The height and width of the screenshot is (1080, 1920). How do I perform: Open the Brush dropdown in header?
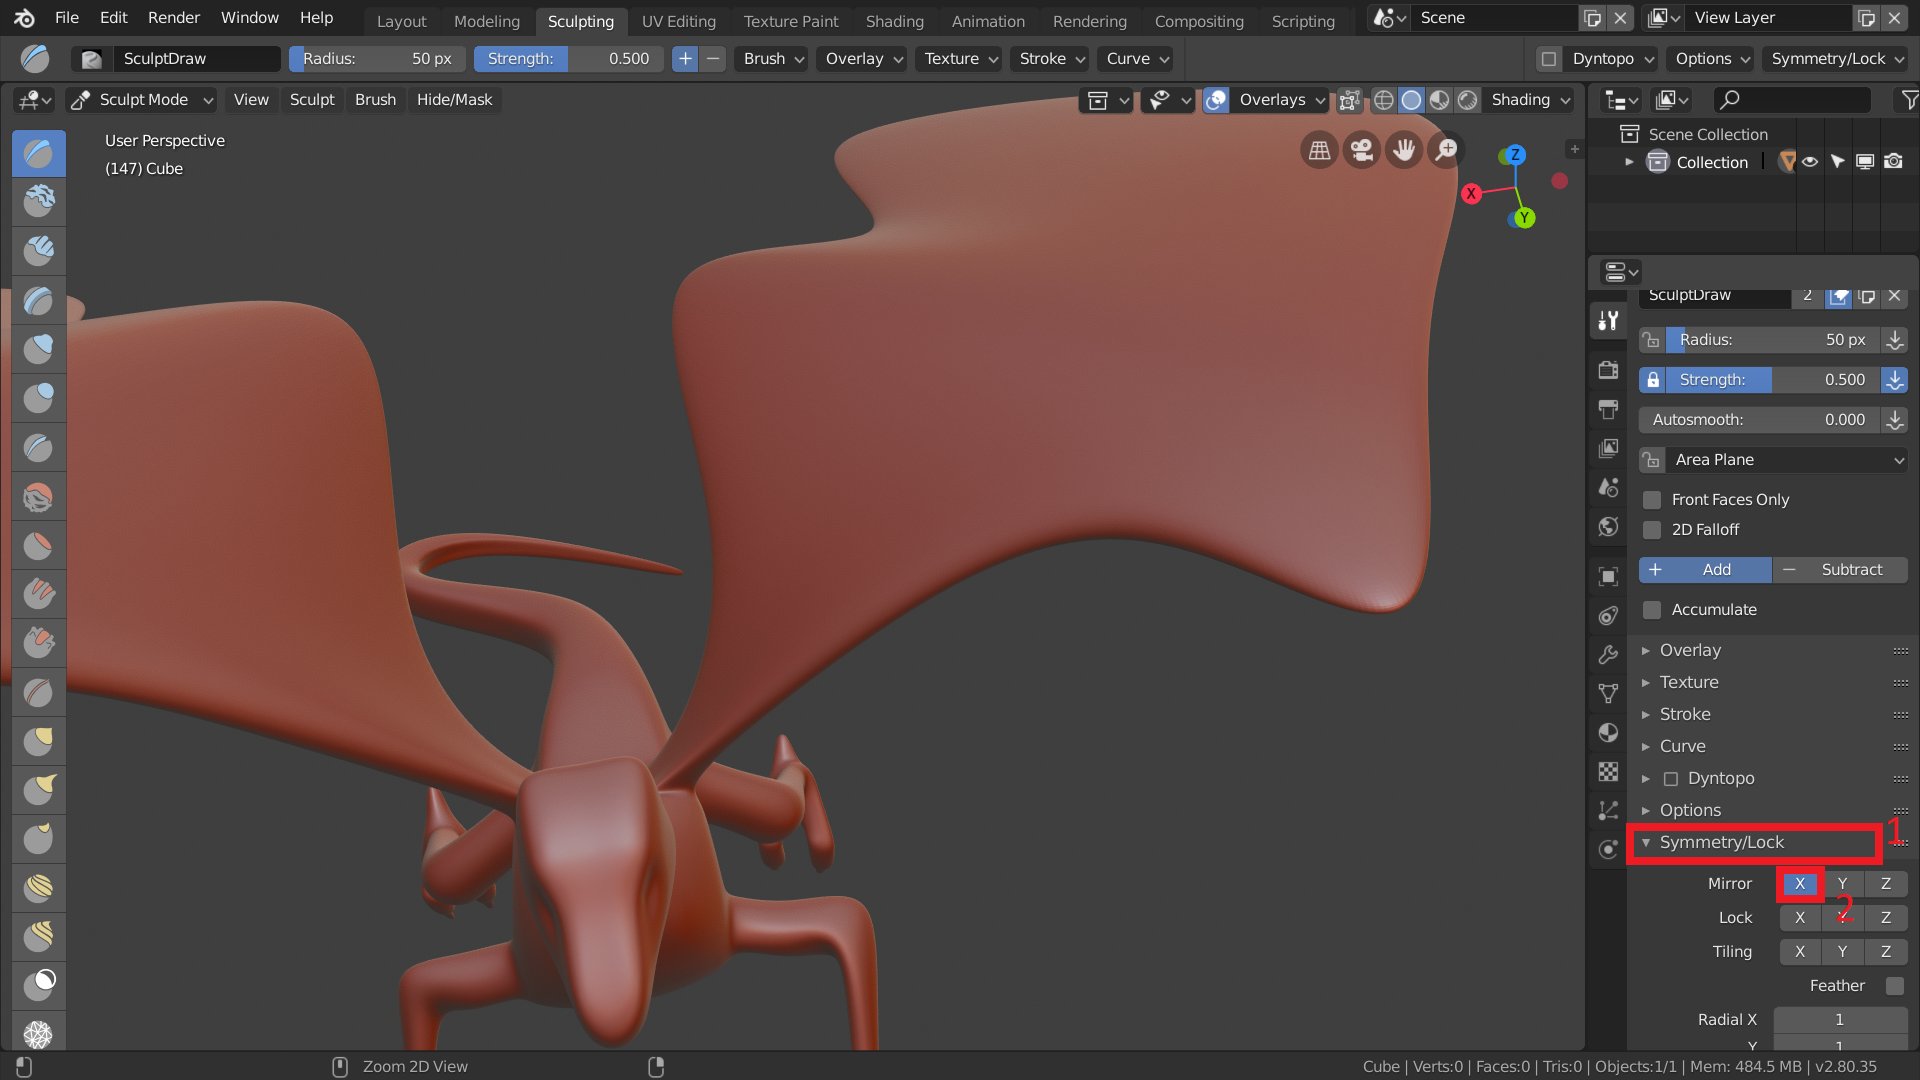773,59
